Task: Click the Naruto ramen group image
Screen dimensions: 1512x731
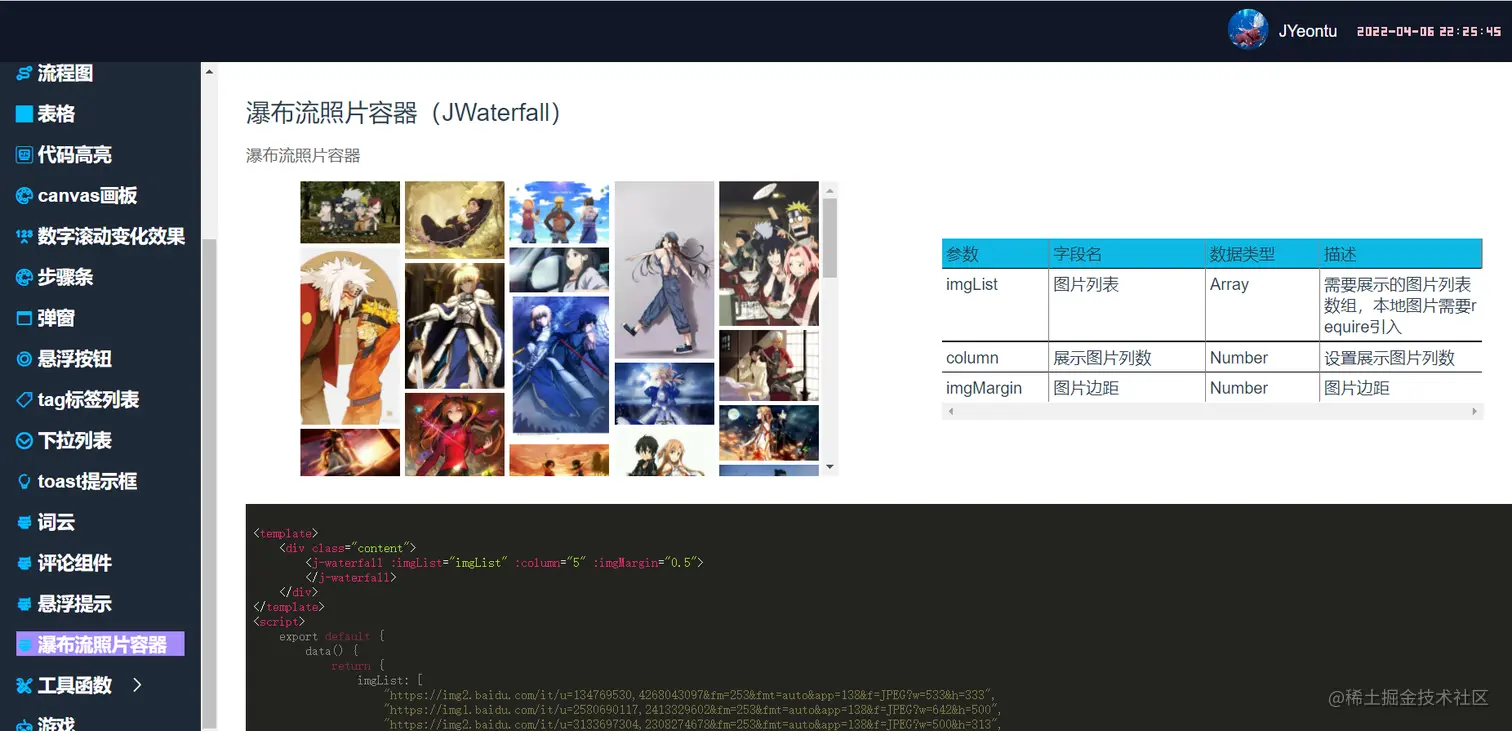Action: pyautogui.click(x=769, y=254)
